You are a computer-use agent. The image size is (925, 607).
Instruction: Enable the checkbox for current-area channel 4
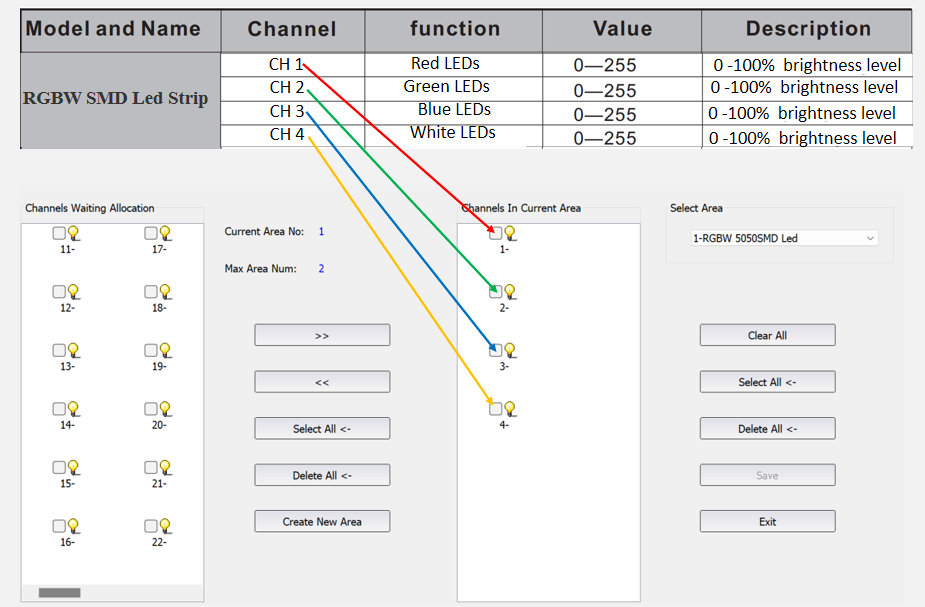pos(496,409)
